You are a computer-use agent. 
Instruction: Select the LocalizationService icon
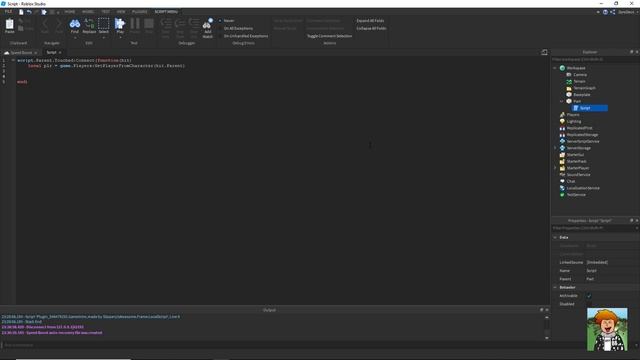(x=562, y=188)
